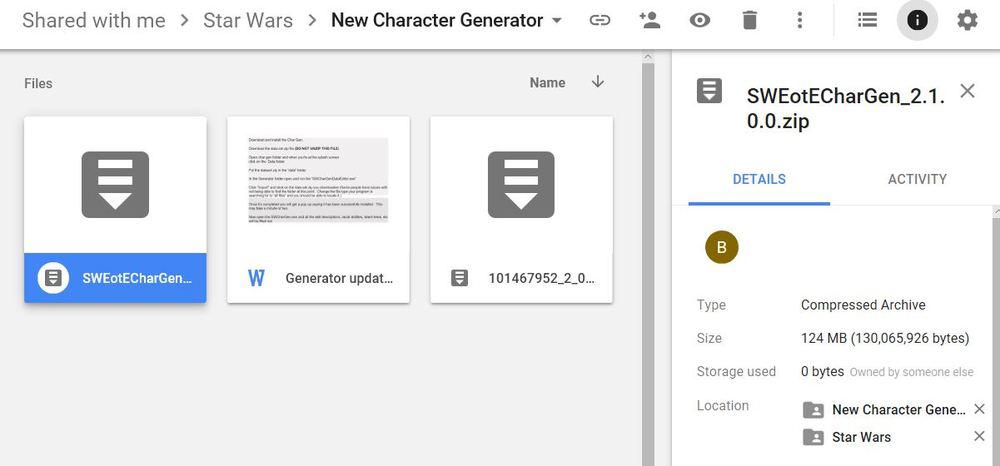This screenshot has height=466, width=1000.
Task: Remove New Character Generator location entry
Action: click(979, 409)
